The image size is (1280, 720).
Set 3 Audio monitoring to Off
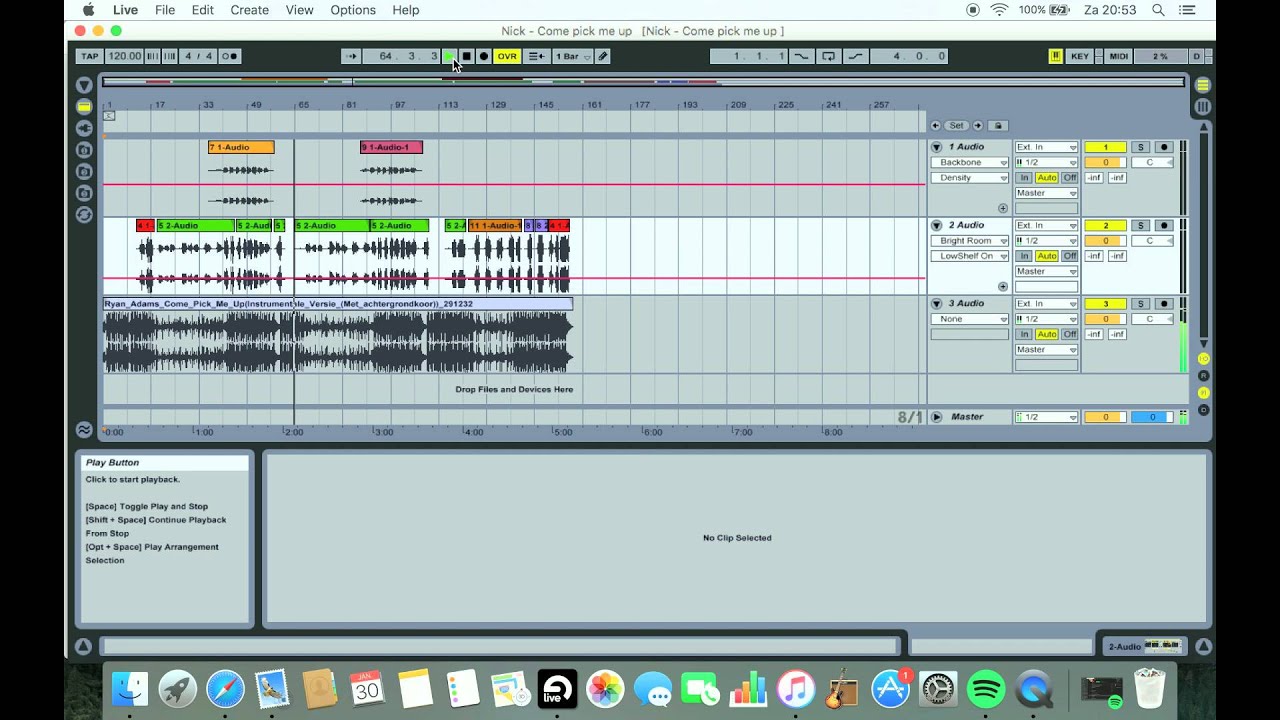tap(1070, 334)
